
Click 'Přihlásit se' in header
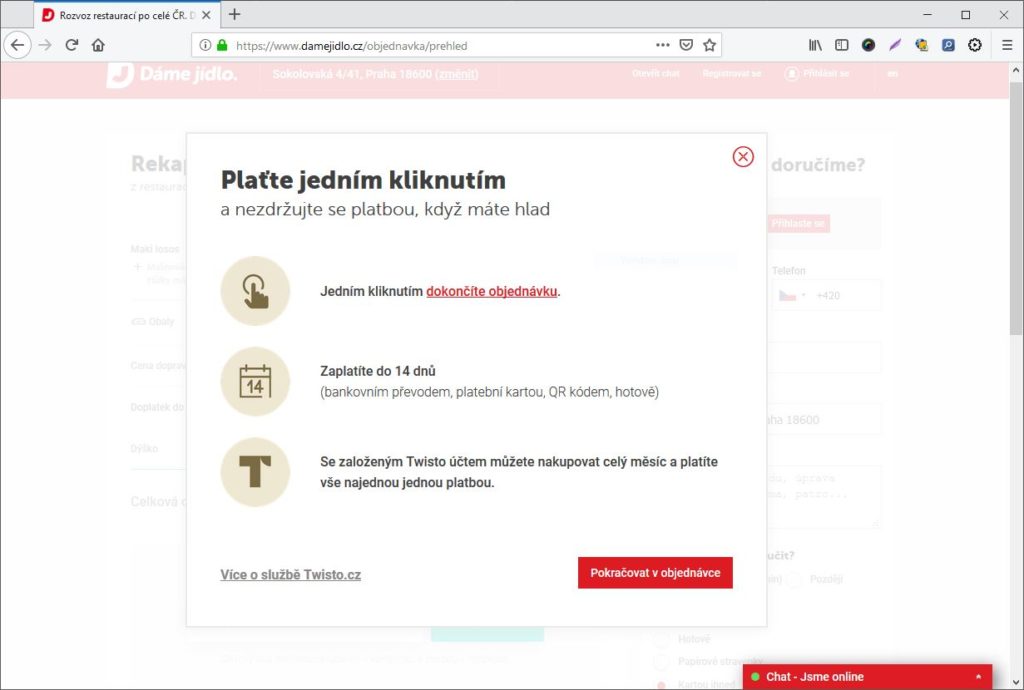pos(818,74)
